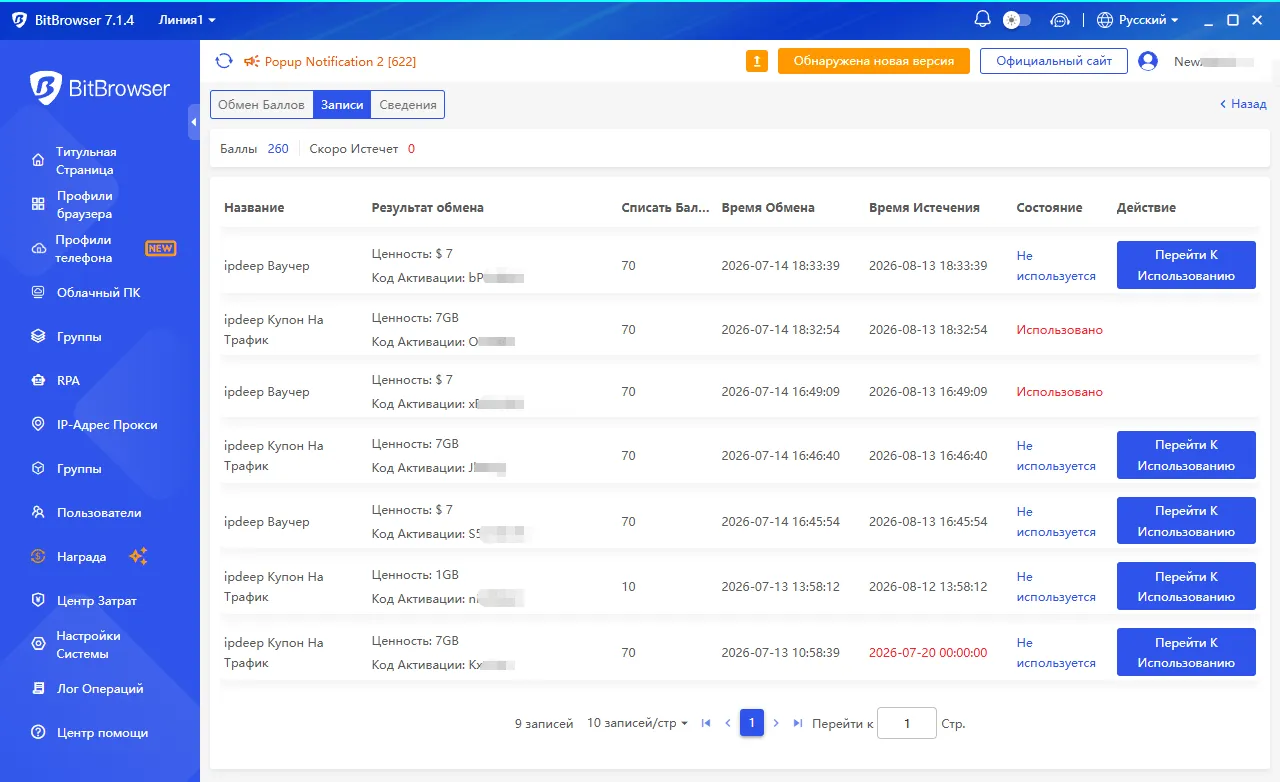The width and height of the screenshot is (1280, 782).
Task: Click the Официальный сайт button
Action: pyautogui.click(x=1054, y=61)
